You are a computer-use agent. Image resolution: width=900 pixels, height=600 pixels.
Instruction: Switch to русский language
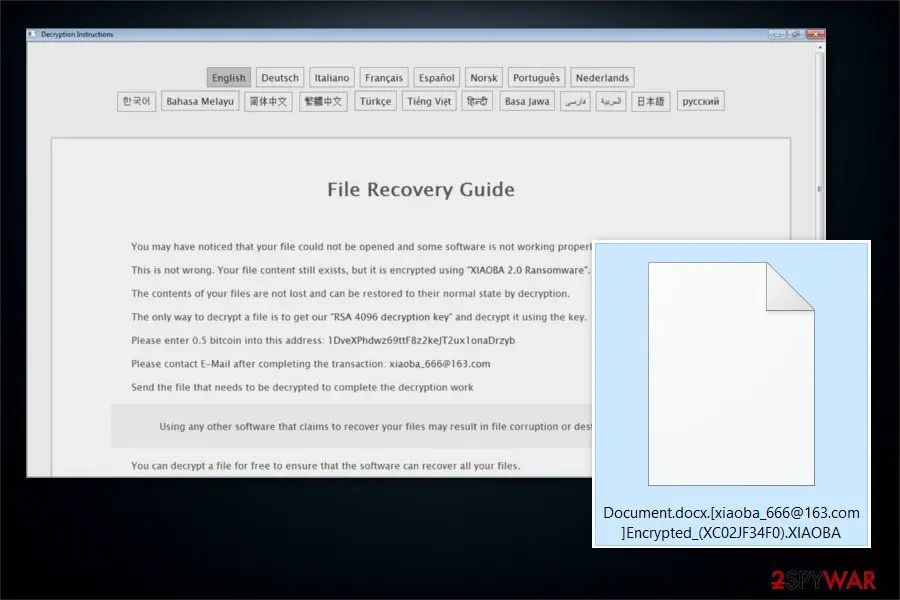[700, 102]
